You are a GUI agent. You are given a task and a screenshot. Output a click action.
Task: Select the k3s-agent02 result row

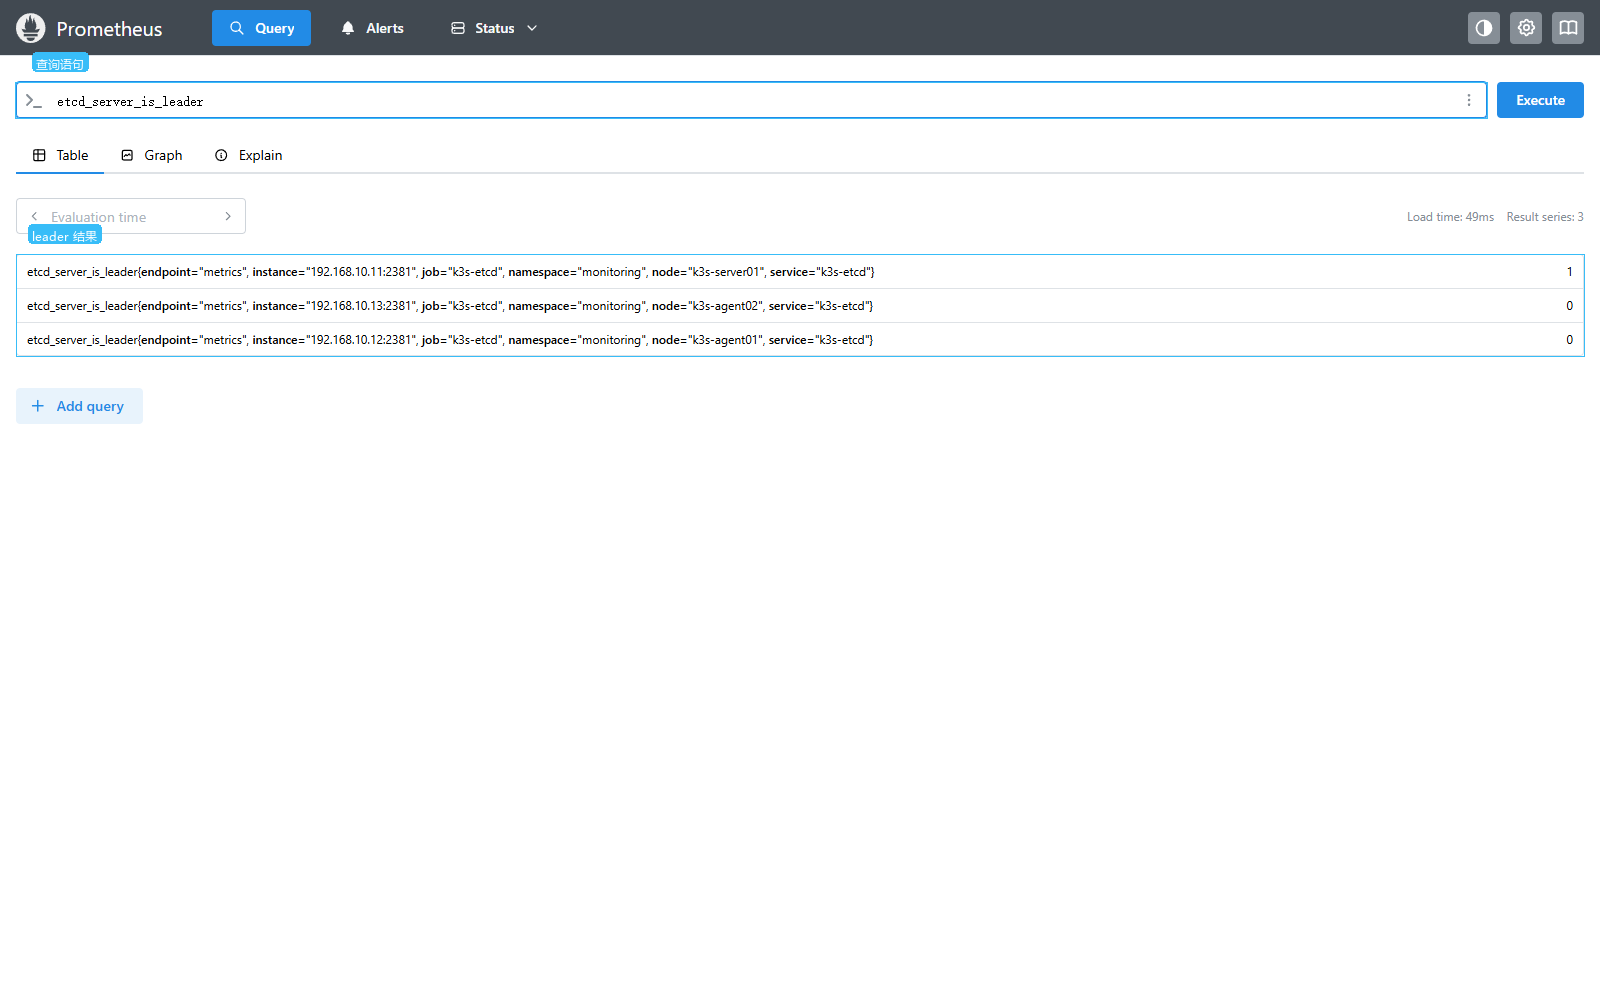coord(800,306)
